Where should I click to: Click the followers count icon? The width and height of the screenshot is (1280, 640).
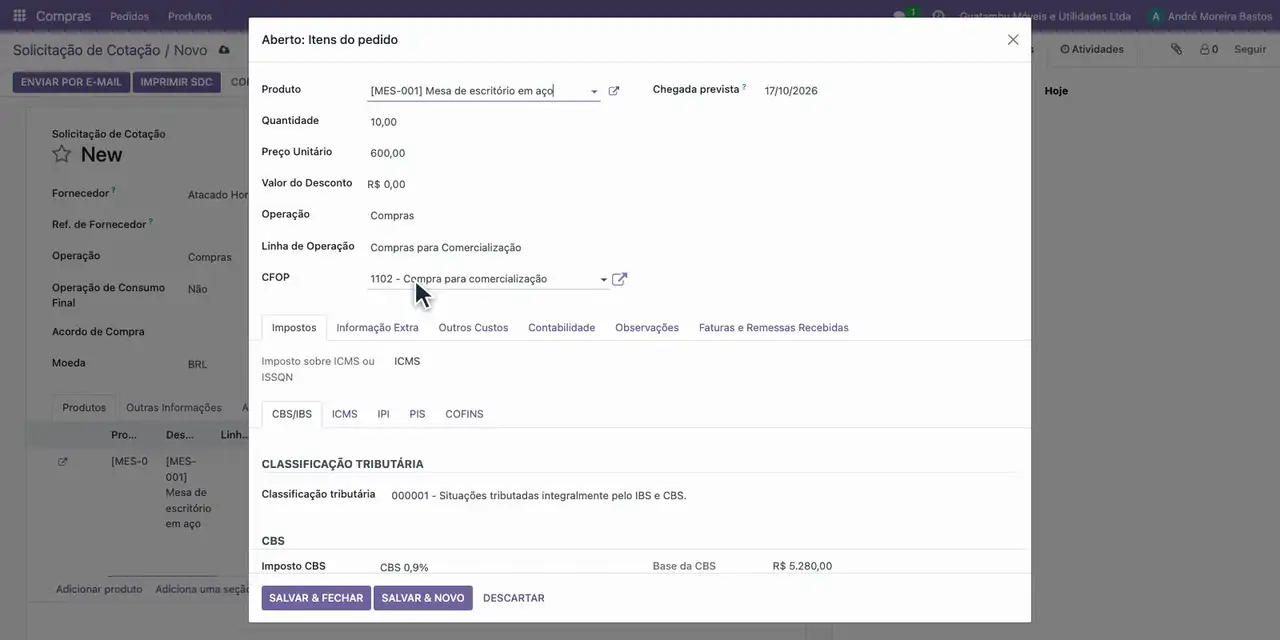click(1209, 49)
